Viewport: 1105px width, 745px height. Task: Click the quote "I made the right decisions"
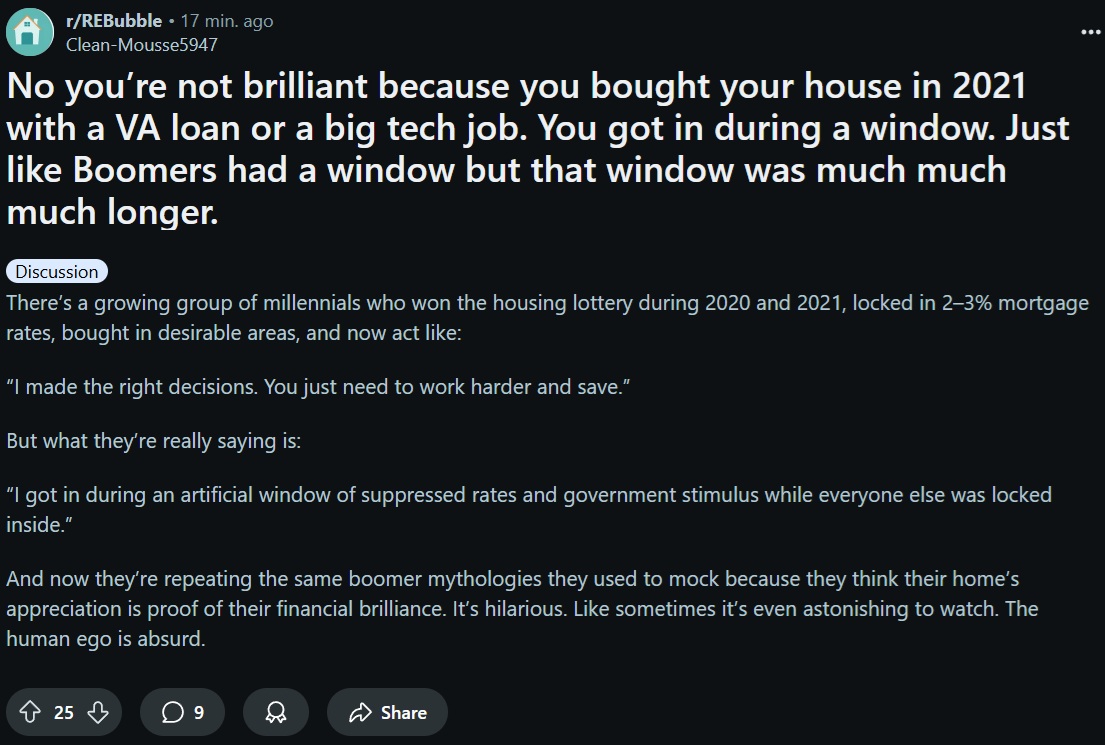point(318,387)
